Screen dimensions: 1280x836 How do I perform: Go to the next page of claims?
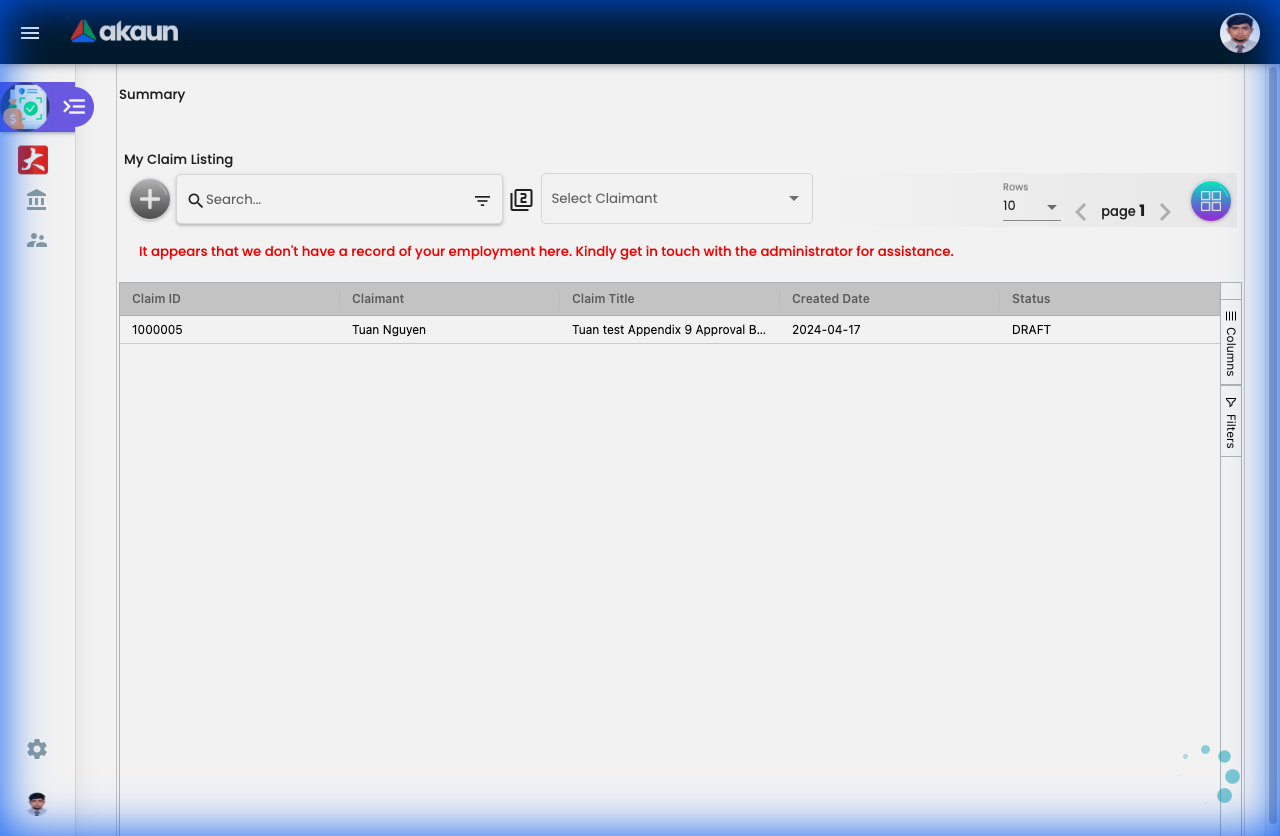click(1165, 212)
